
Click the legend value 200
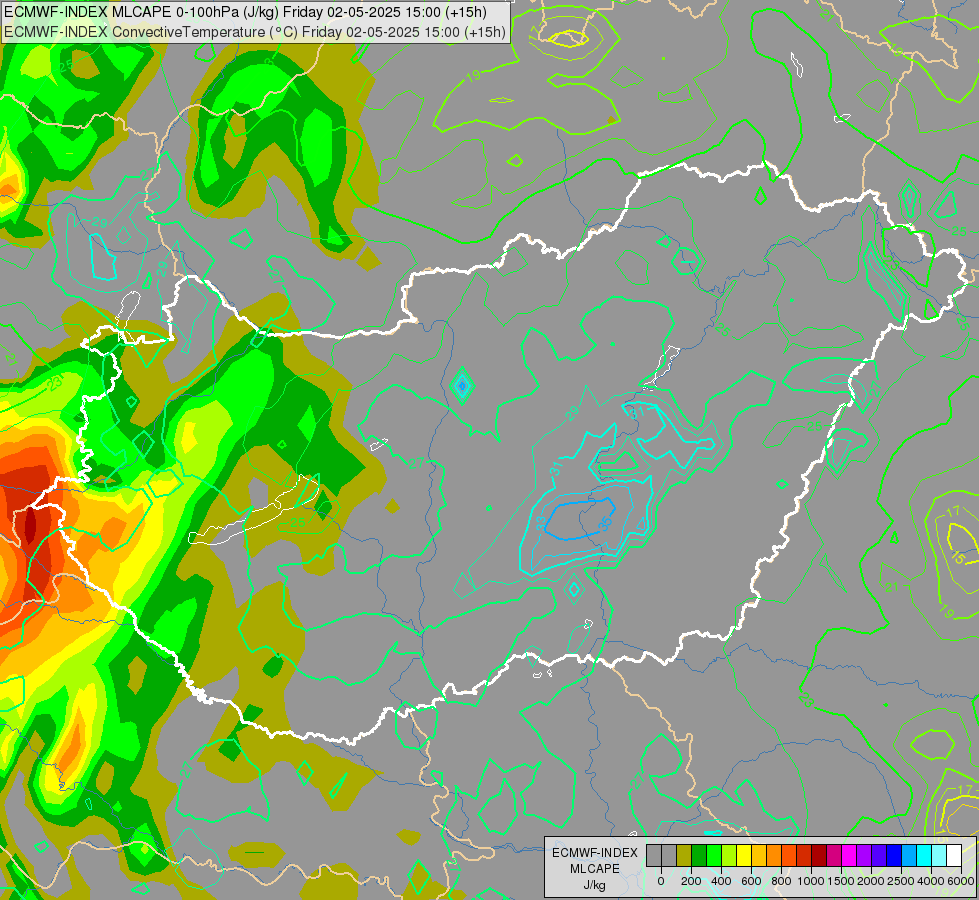pyautogui.click(x=691, y=881)
